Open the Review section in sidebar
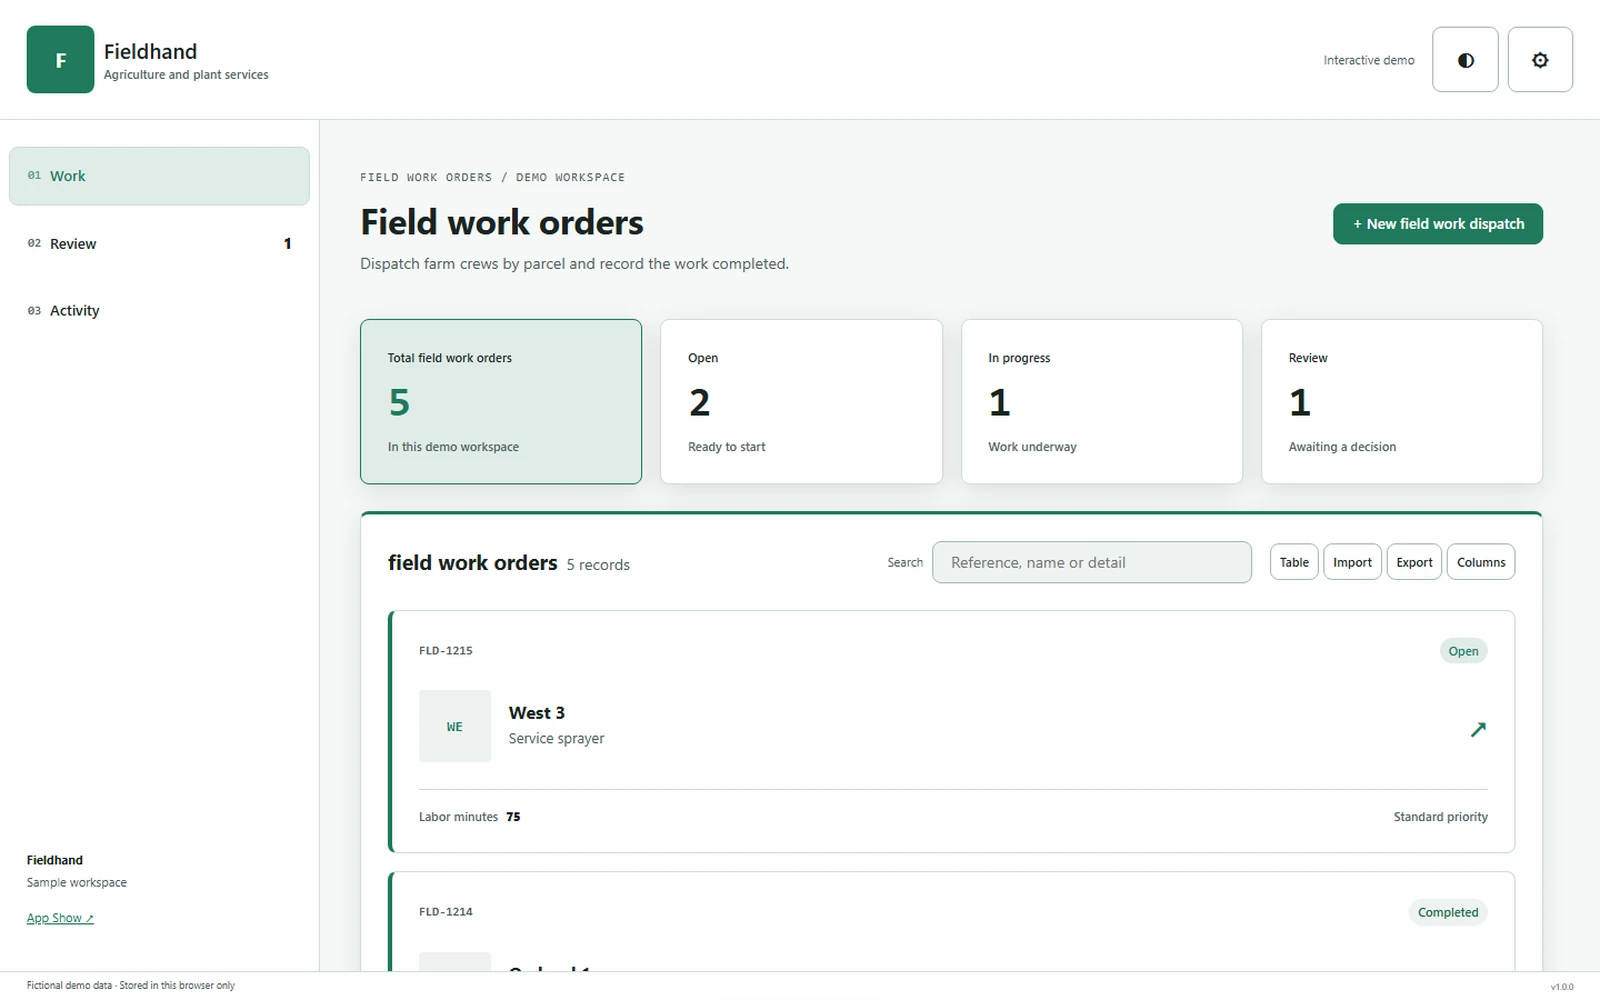 (x=159, y=243)
